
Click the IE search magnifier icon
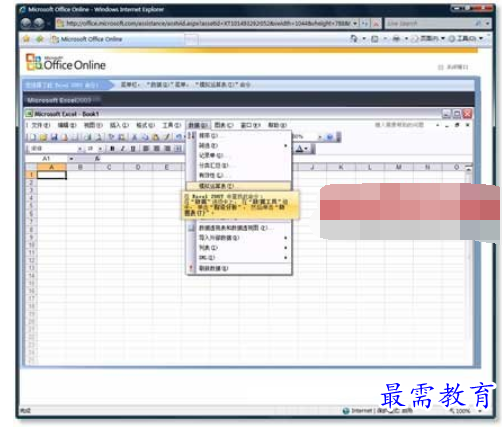[478, 23]
